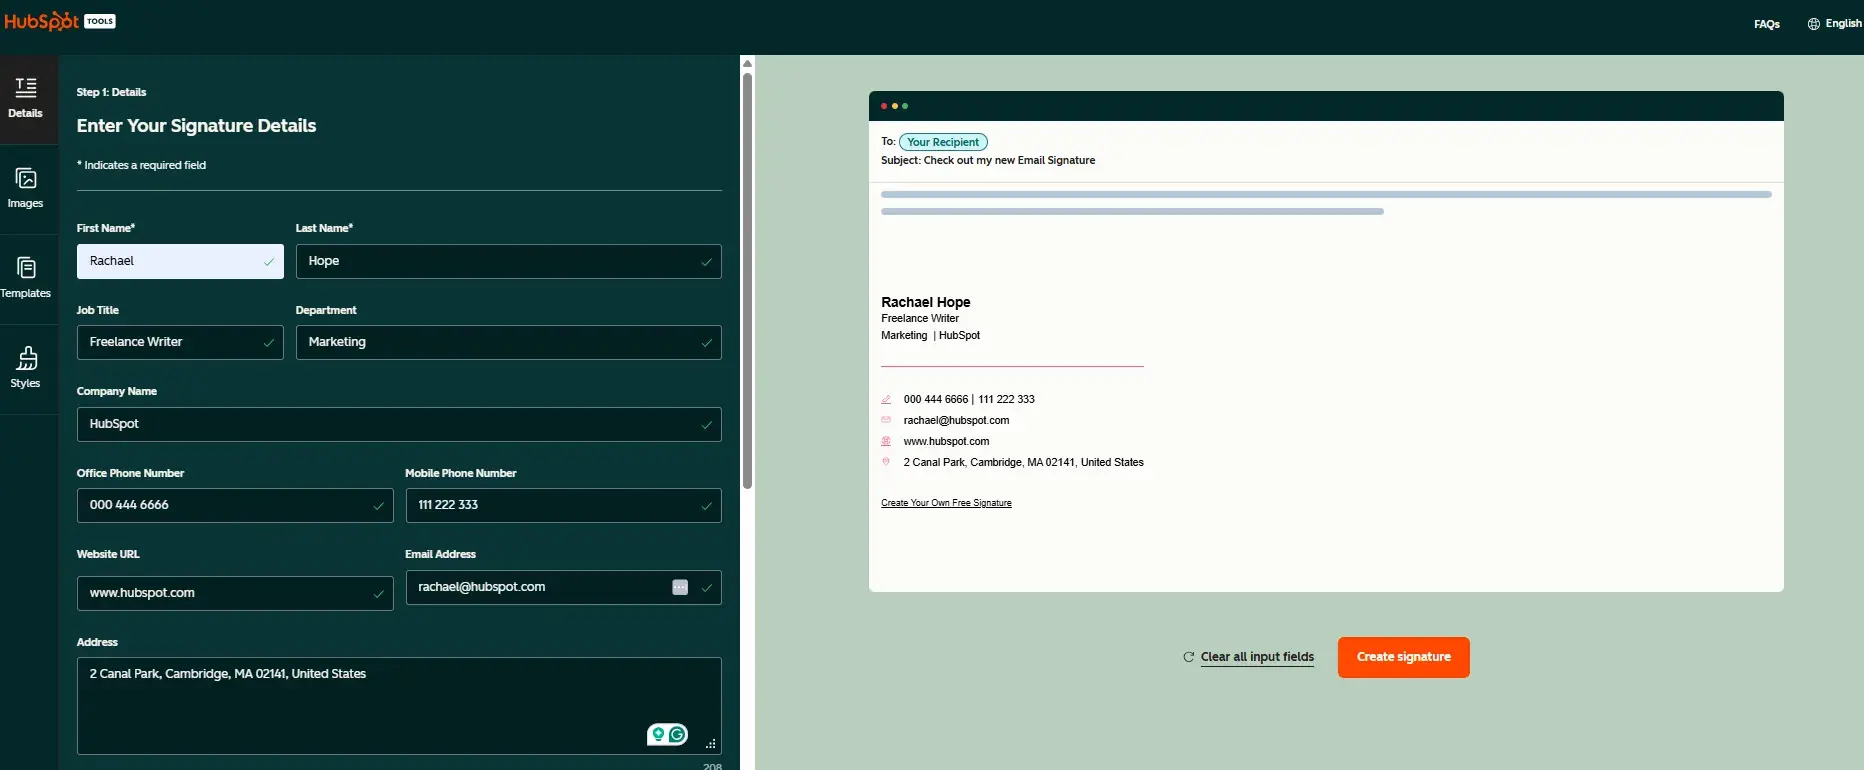Image resolution: width=1864 pixels, height=770 pixels.
Task: Open the Details sidebar tab
Action: 26,99
